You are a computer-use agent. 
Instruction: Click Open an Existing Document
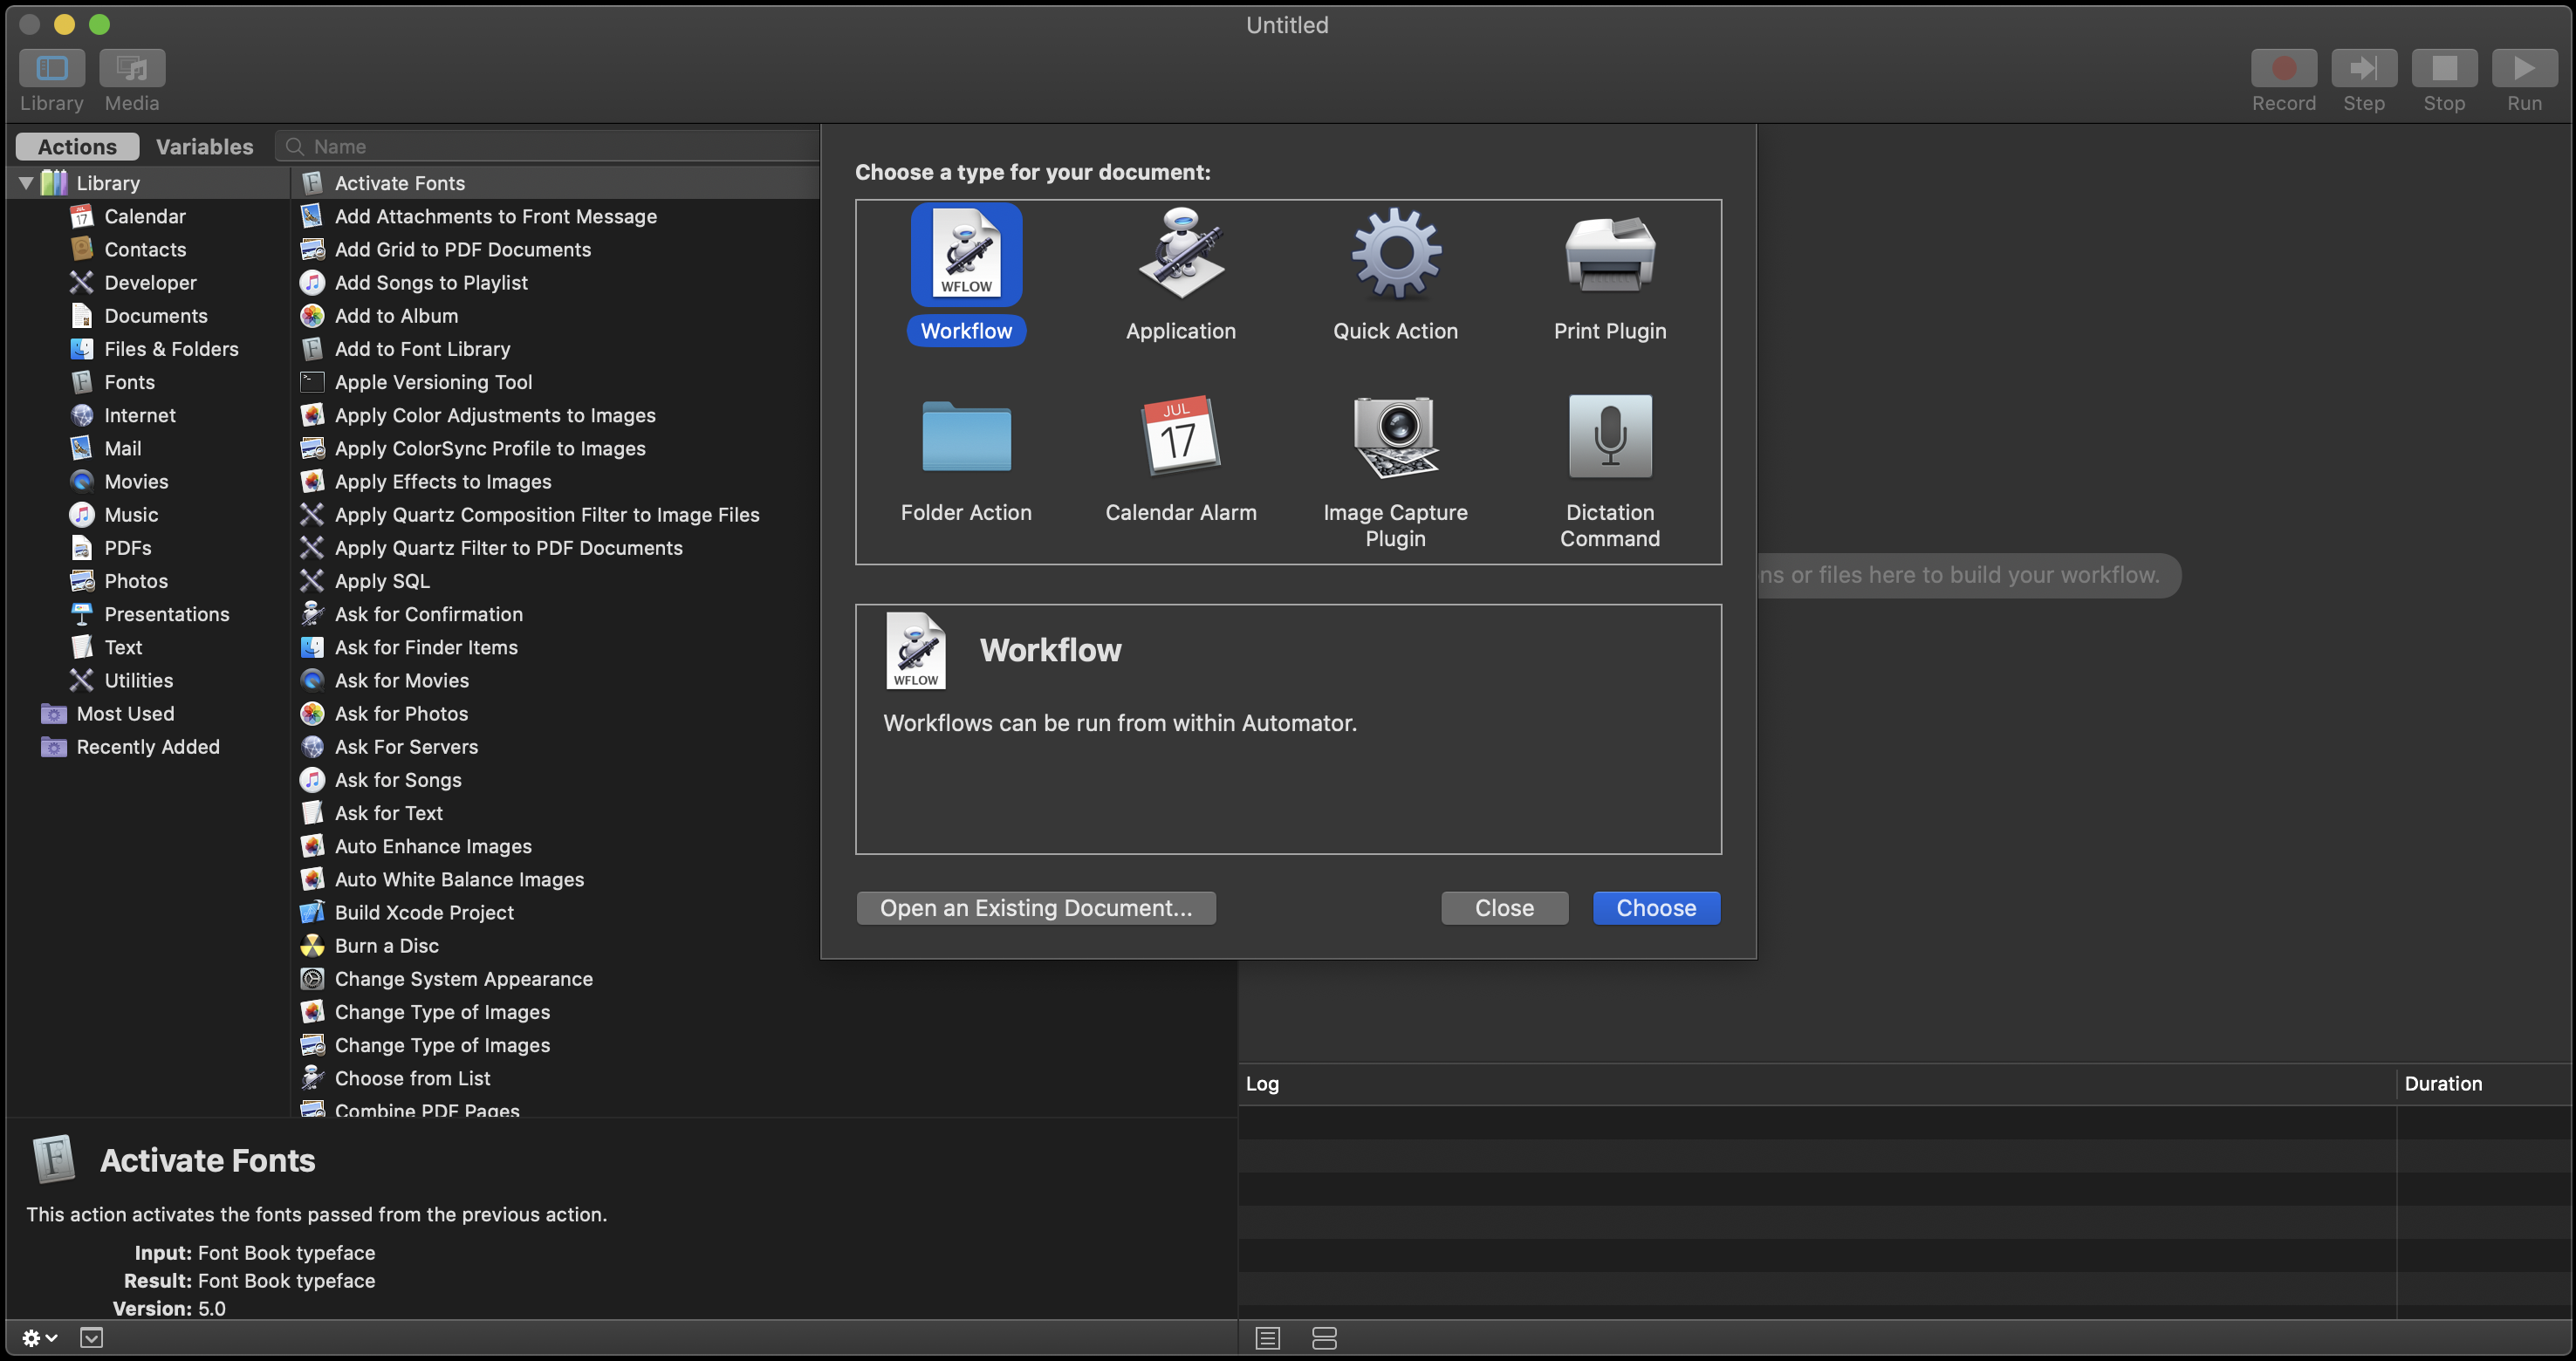point(1036,907)
